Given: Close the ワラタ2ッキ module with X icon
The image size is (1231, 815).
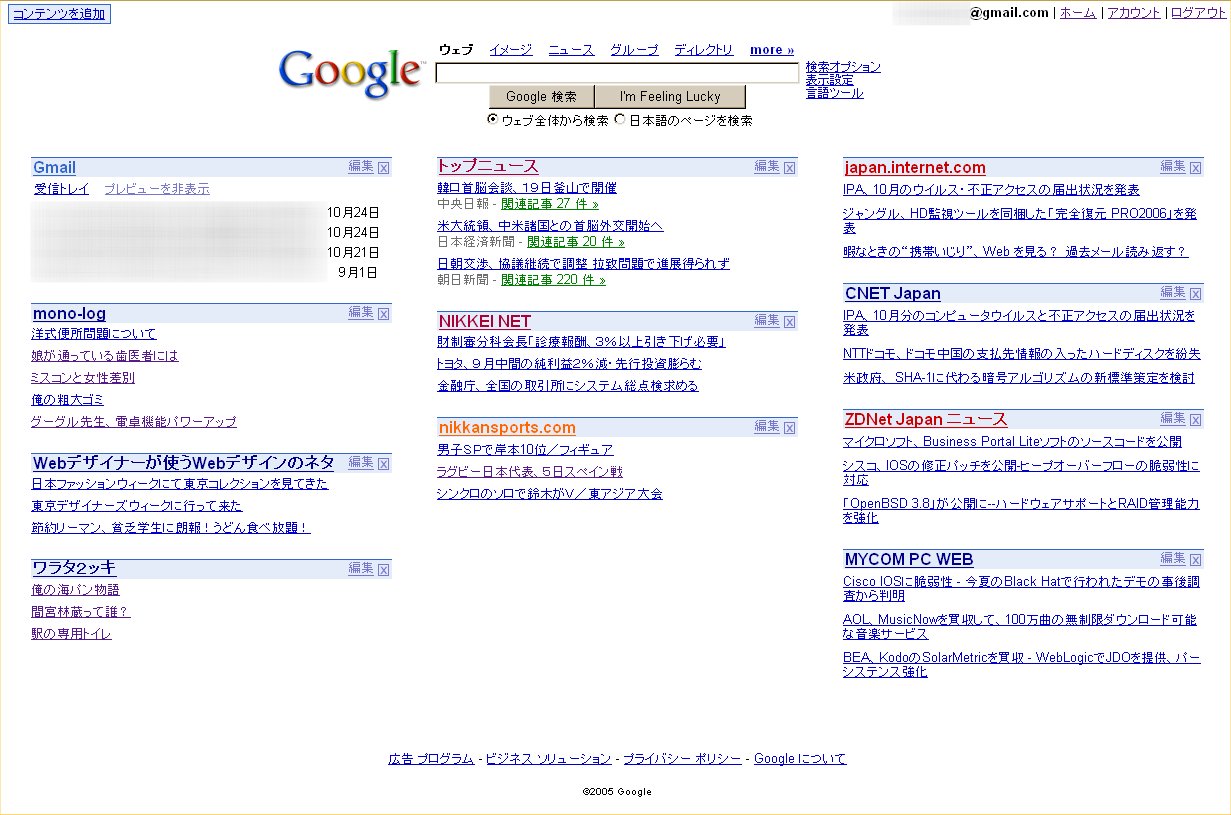Looking at the screenshot, I should tap(383, 570).
